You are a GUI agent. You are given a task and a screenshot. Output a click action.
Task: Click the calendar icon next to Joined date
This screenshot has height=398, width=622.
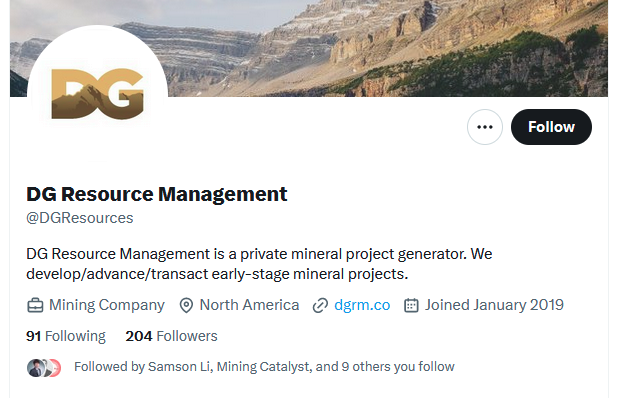click(x=411, y=306)
